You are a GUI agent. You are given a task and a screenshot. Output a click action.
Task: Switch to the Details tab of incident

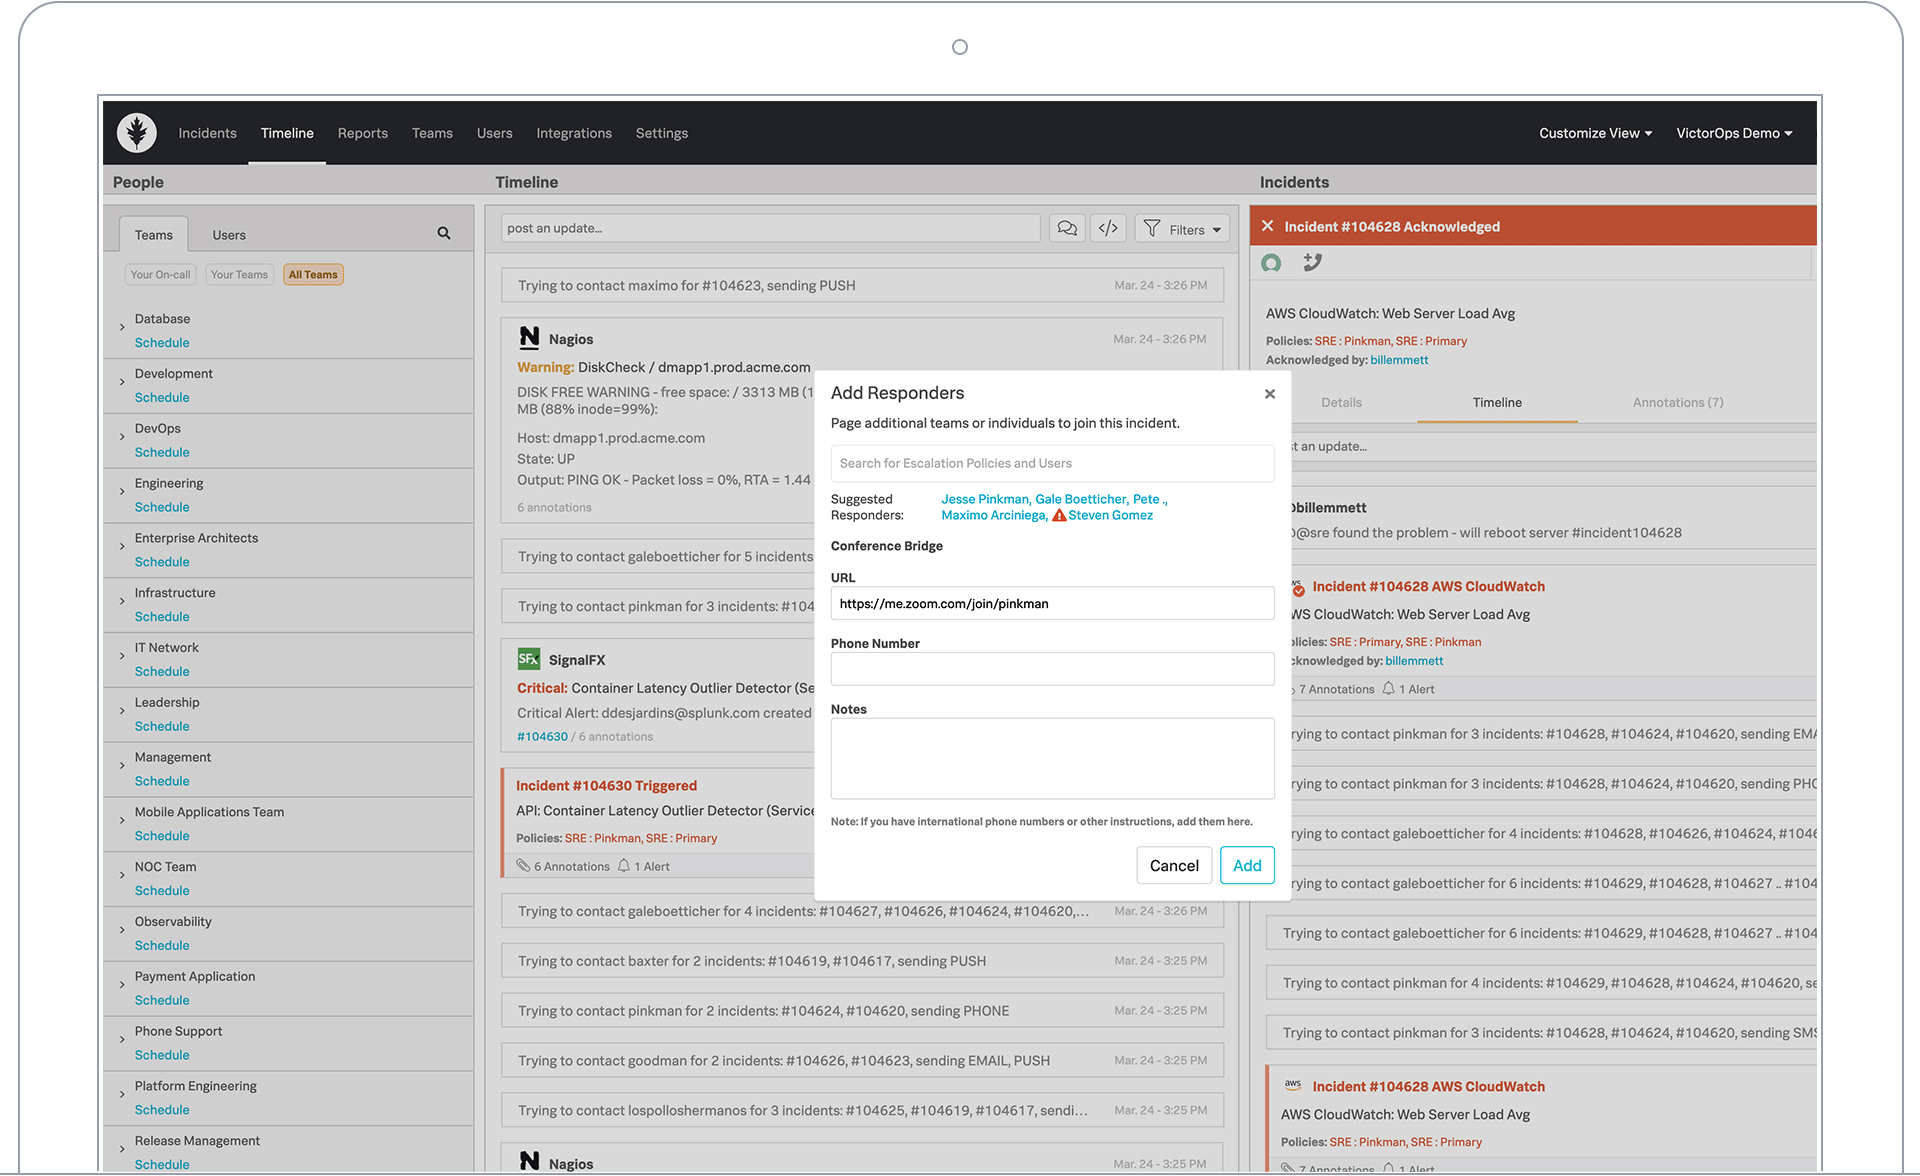click(x=1341, y=402)
